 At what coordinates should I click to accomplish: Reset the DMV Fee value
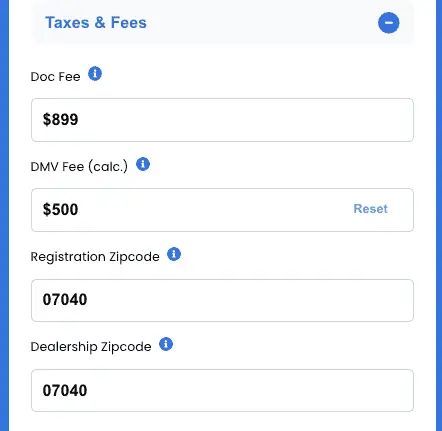[370, 209]
